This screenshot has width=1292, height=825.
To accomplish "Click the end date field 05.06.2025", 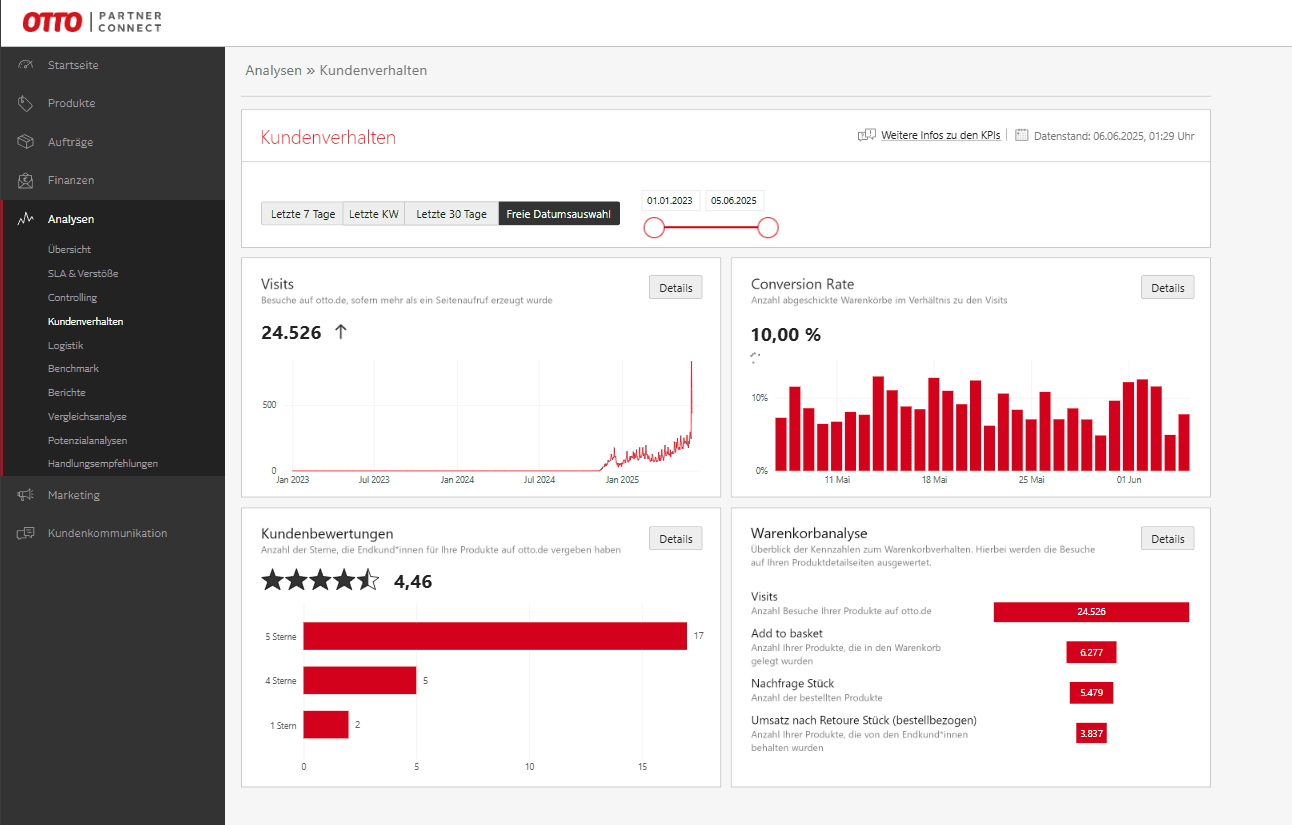I will tap(735, 200).
